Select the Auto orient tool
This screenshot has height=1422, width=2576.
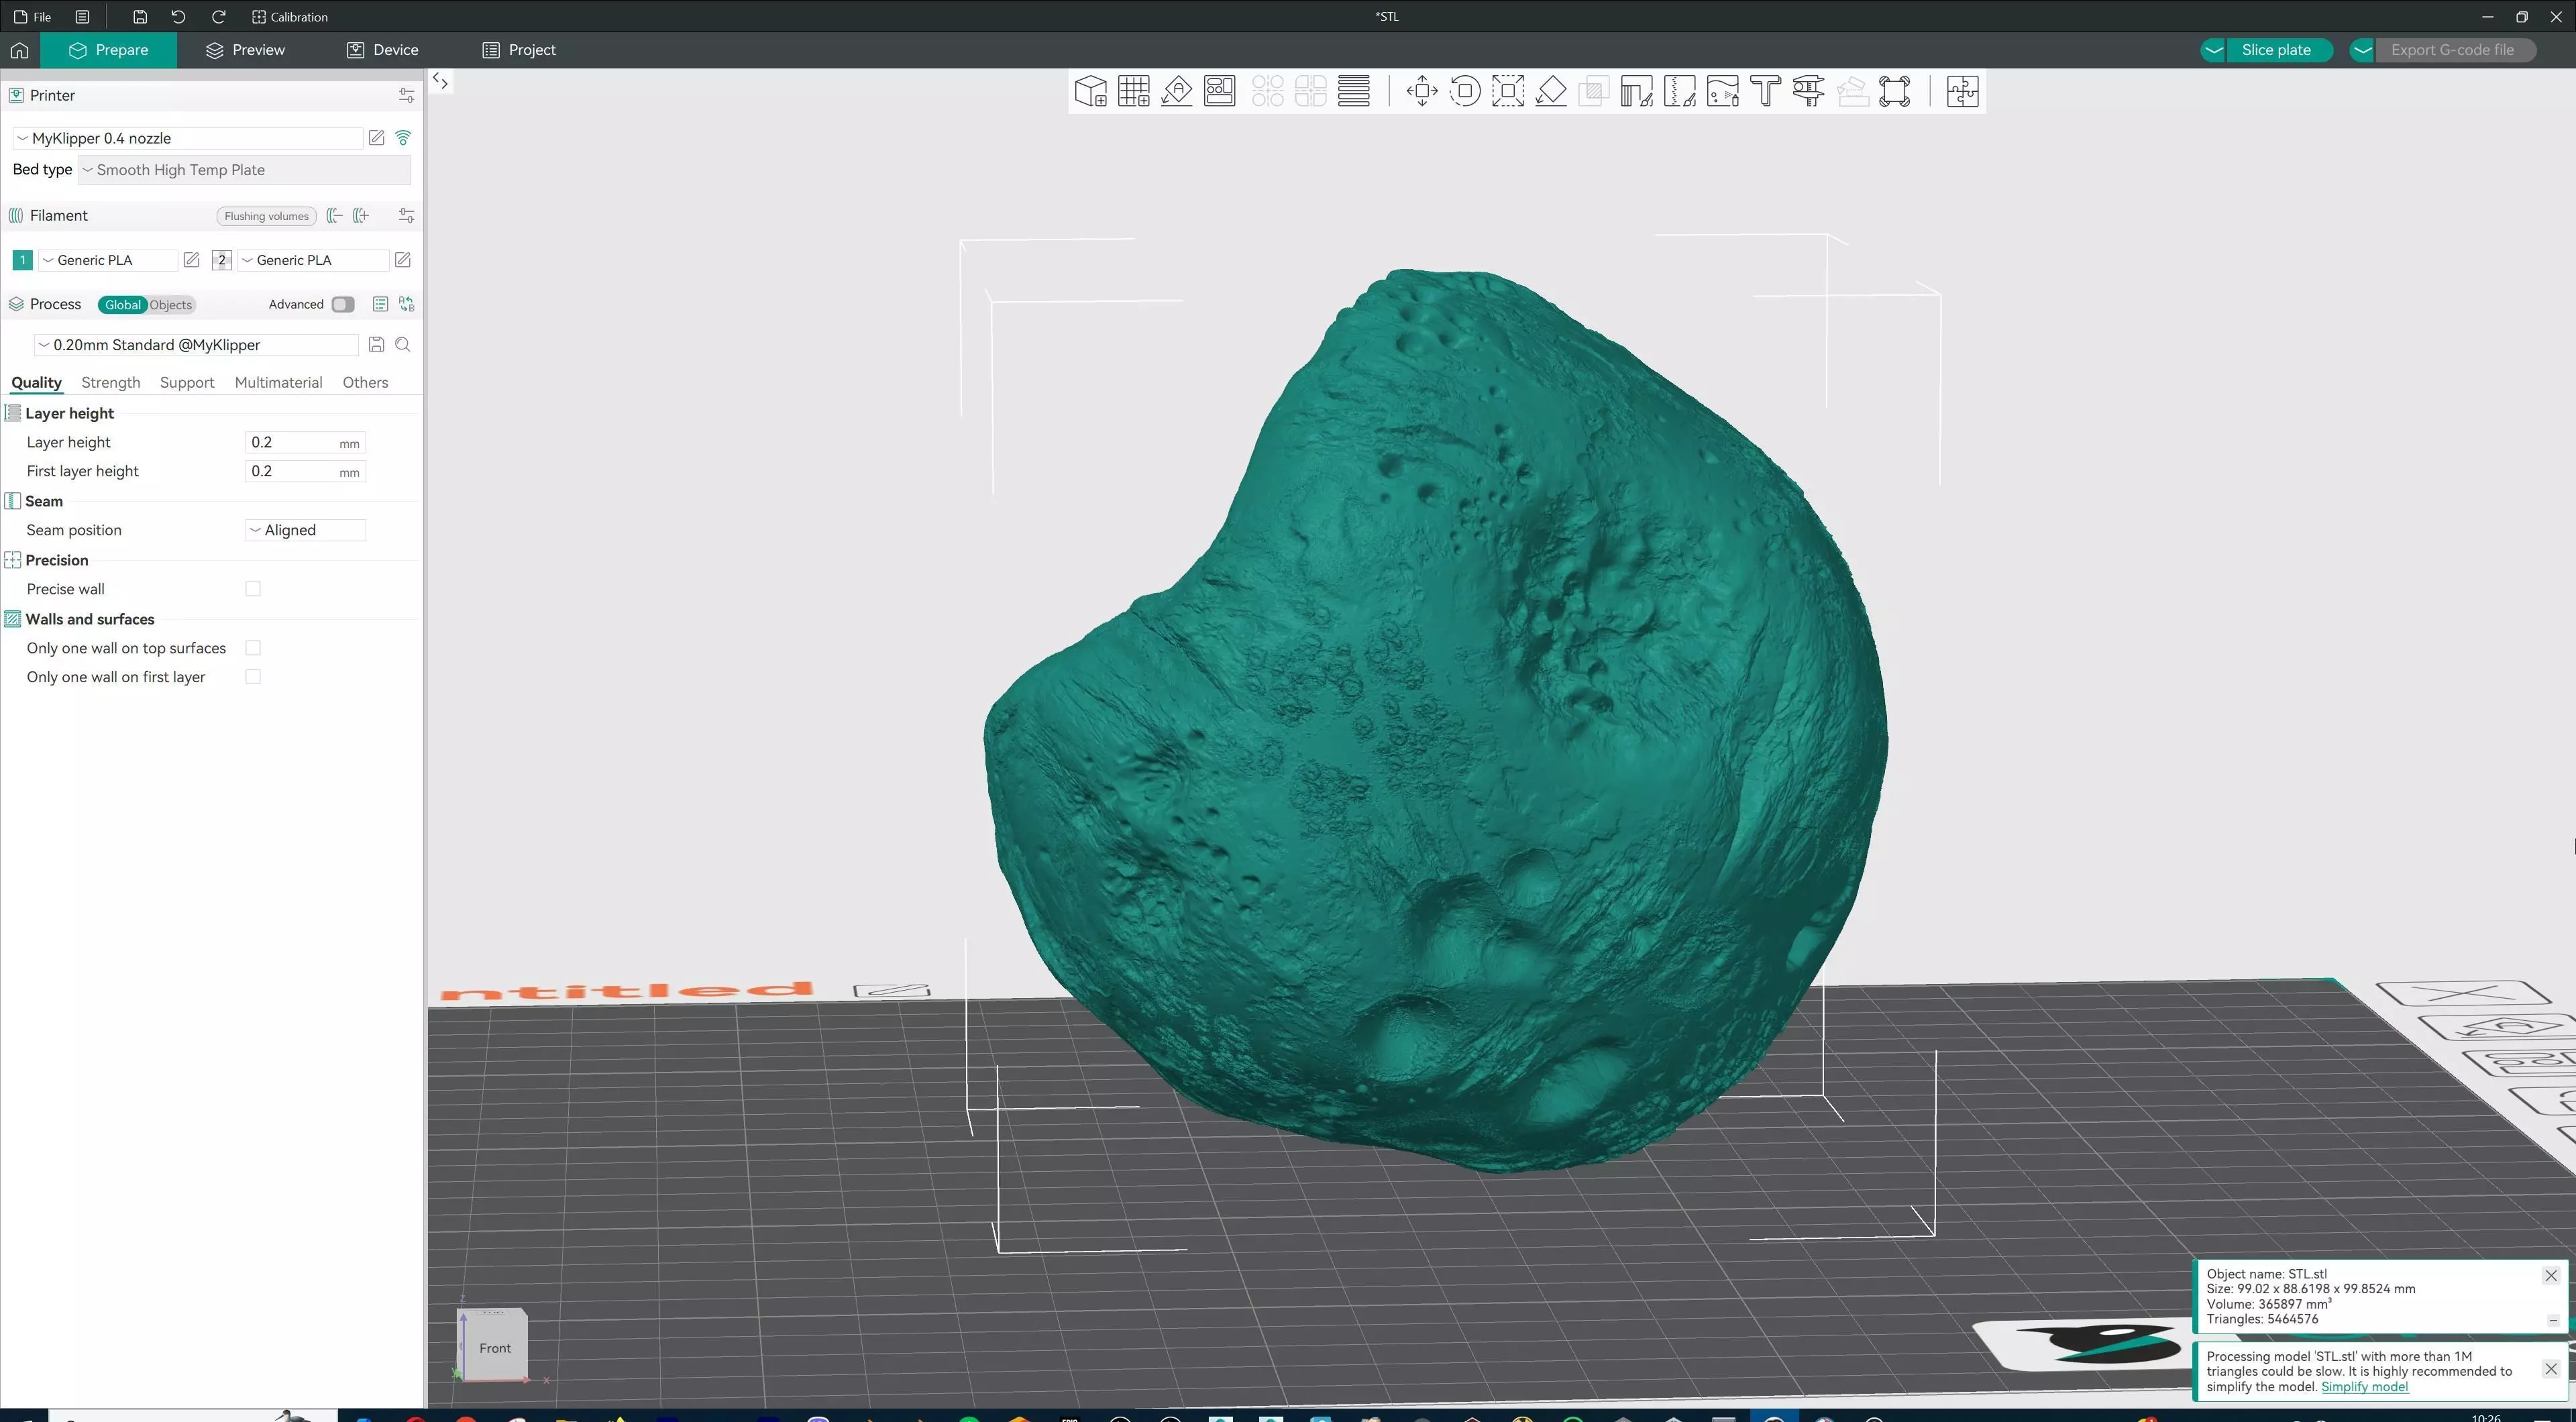[1177, 91]
